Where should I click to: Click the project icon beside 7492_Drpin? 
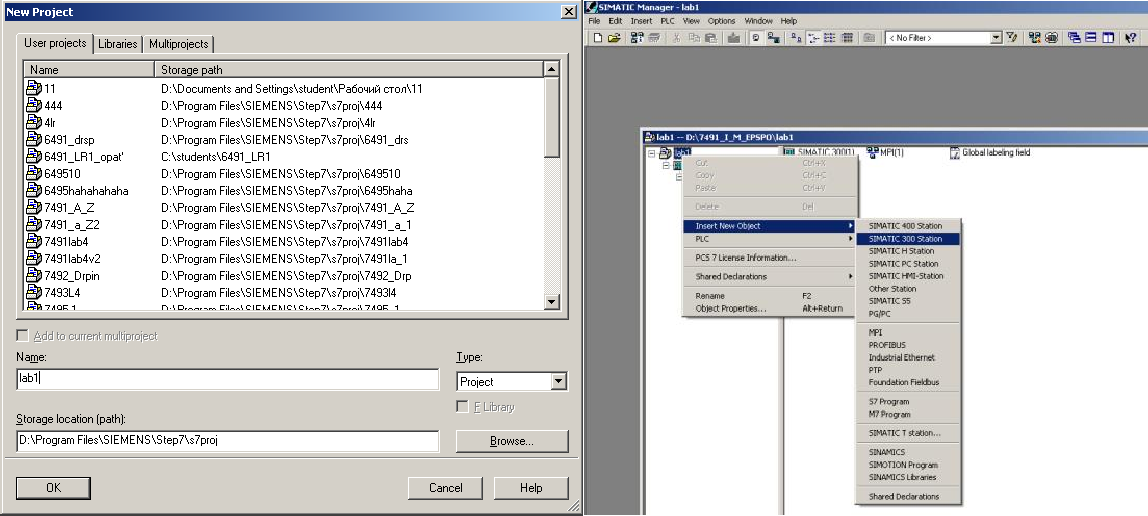[34, 276]
